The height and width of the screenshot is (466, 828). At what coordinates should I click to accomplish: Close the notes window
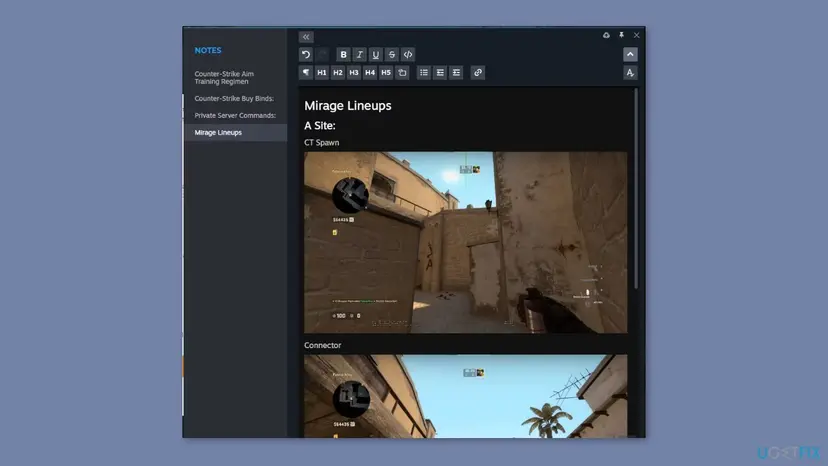(636, 35)
